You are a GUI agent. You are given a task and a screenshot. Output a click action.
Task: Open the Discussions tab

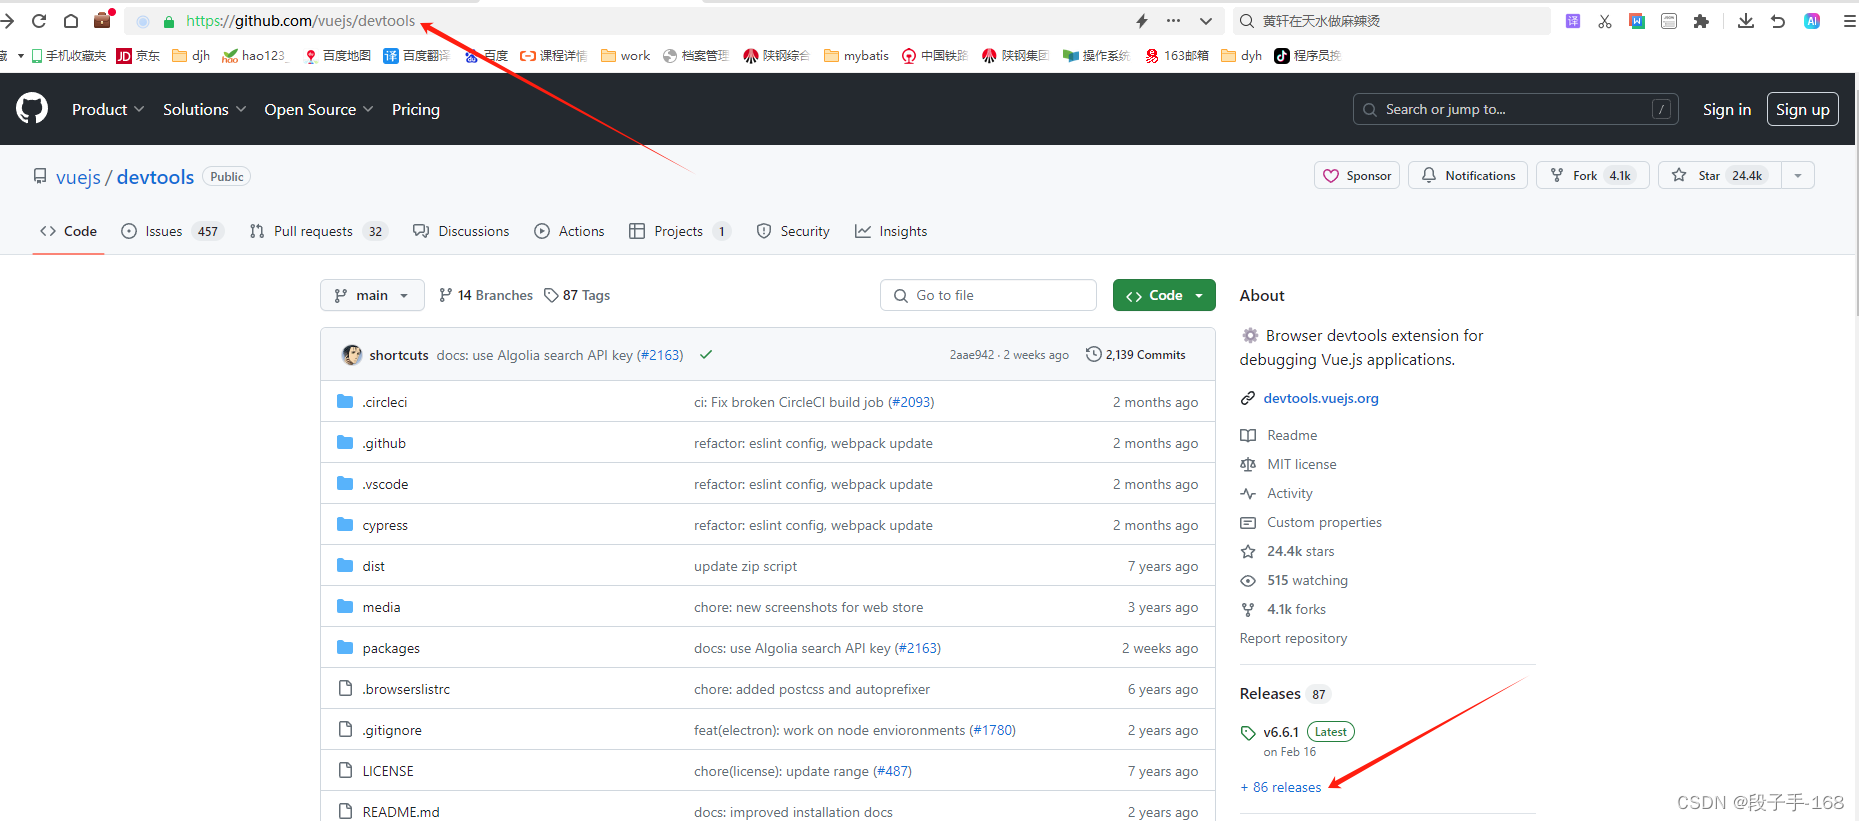[x=461, y=231]
